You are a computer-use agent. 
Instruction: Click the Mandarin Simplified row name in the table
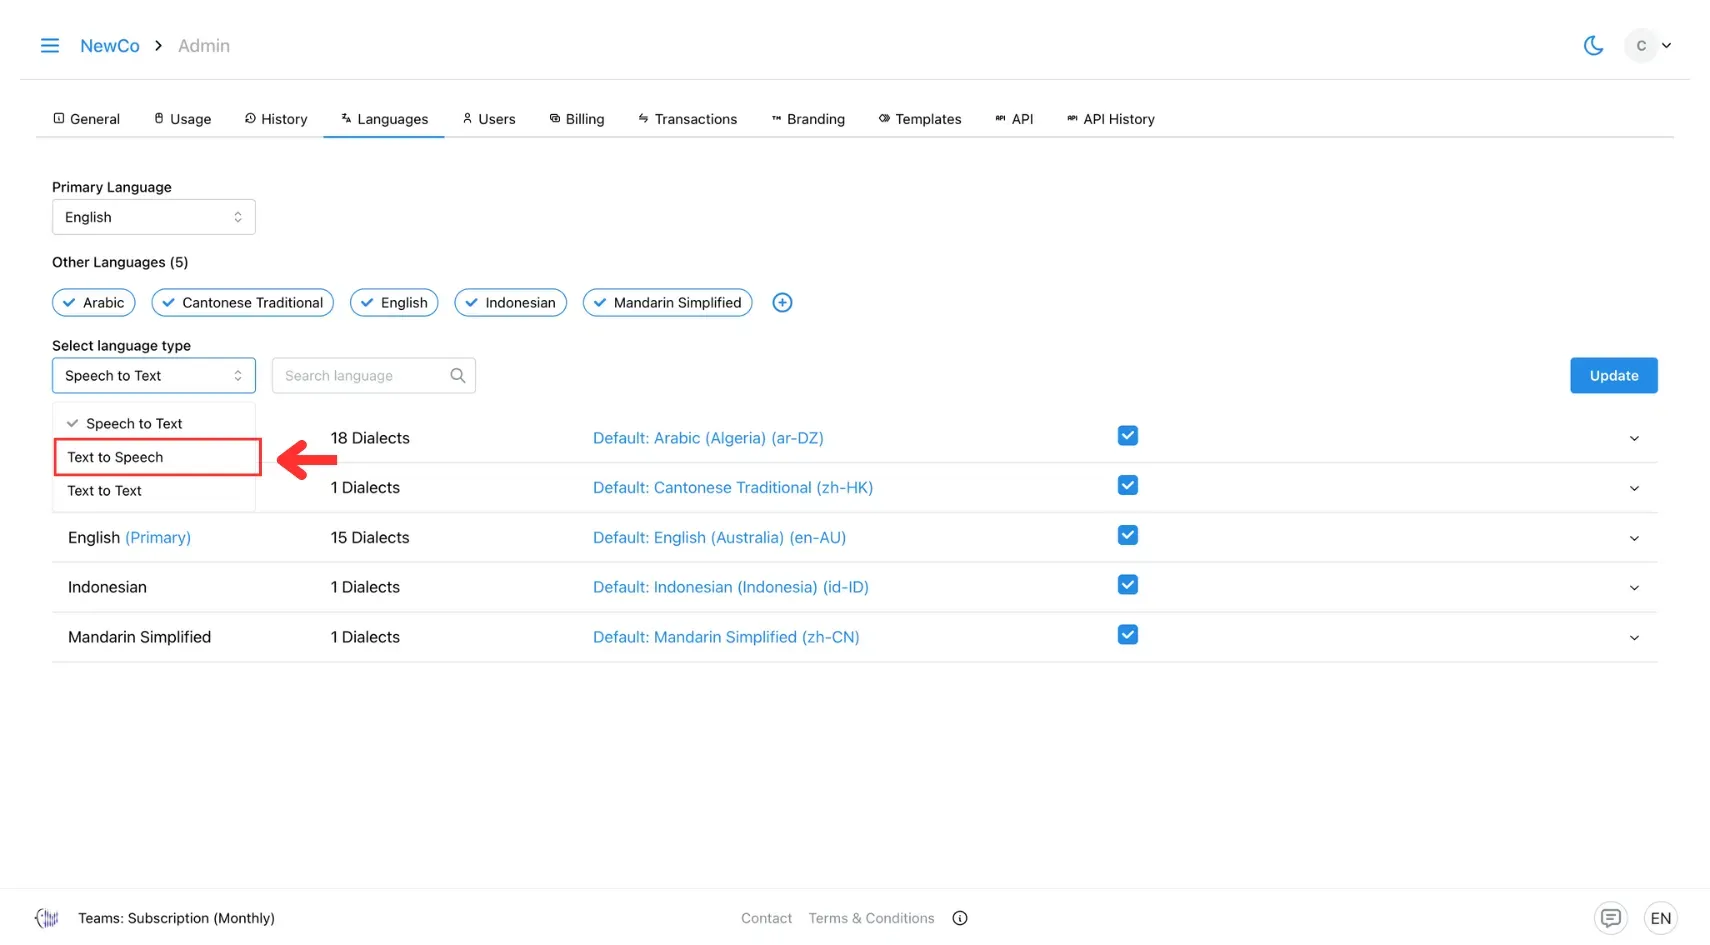click(x=139, y=637)
